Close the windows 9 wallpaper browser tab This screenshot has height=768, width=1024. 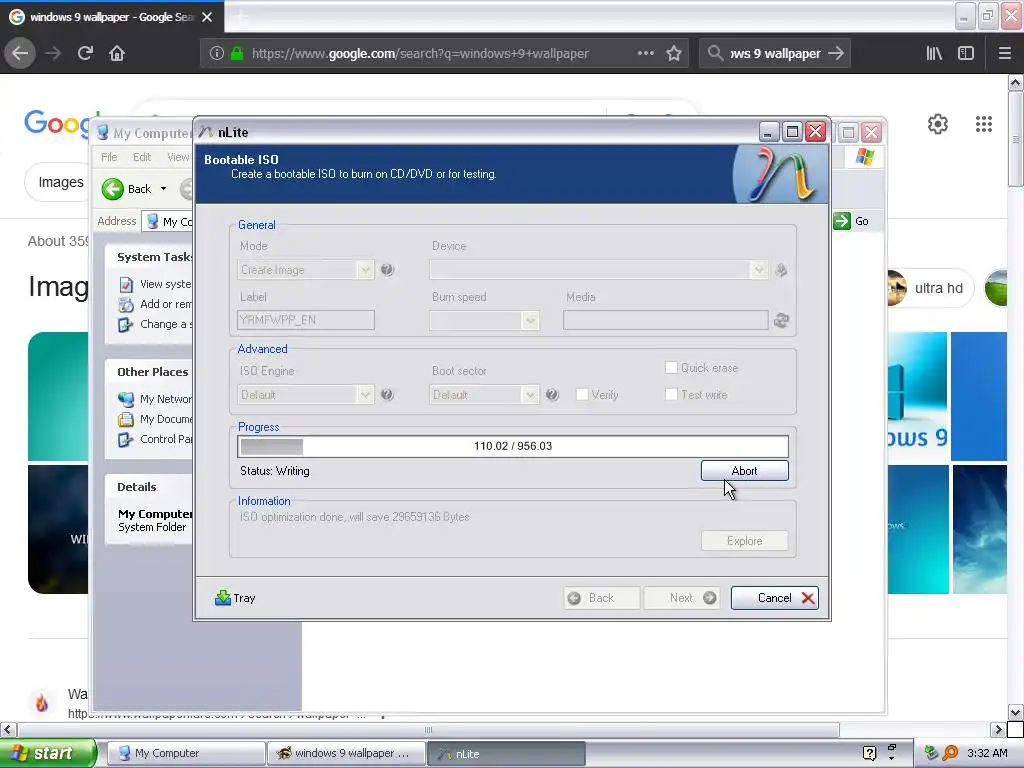click(207, 17)
